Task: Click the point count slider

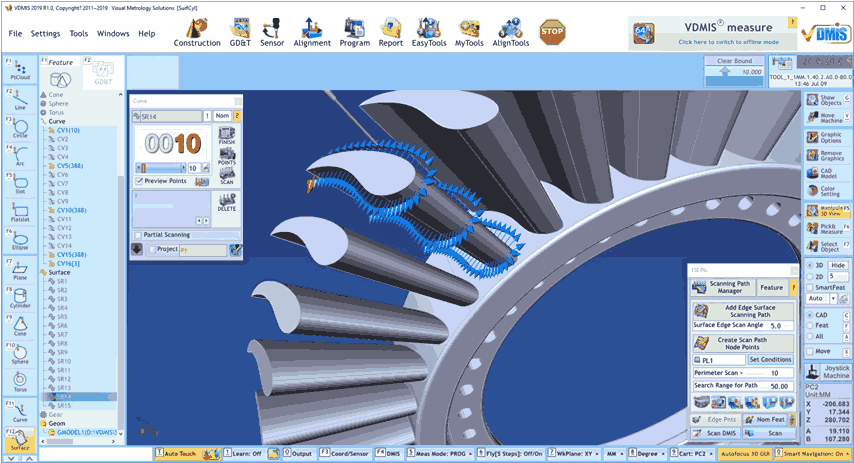Action: [x=161, y=168]
